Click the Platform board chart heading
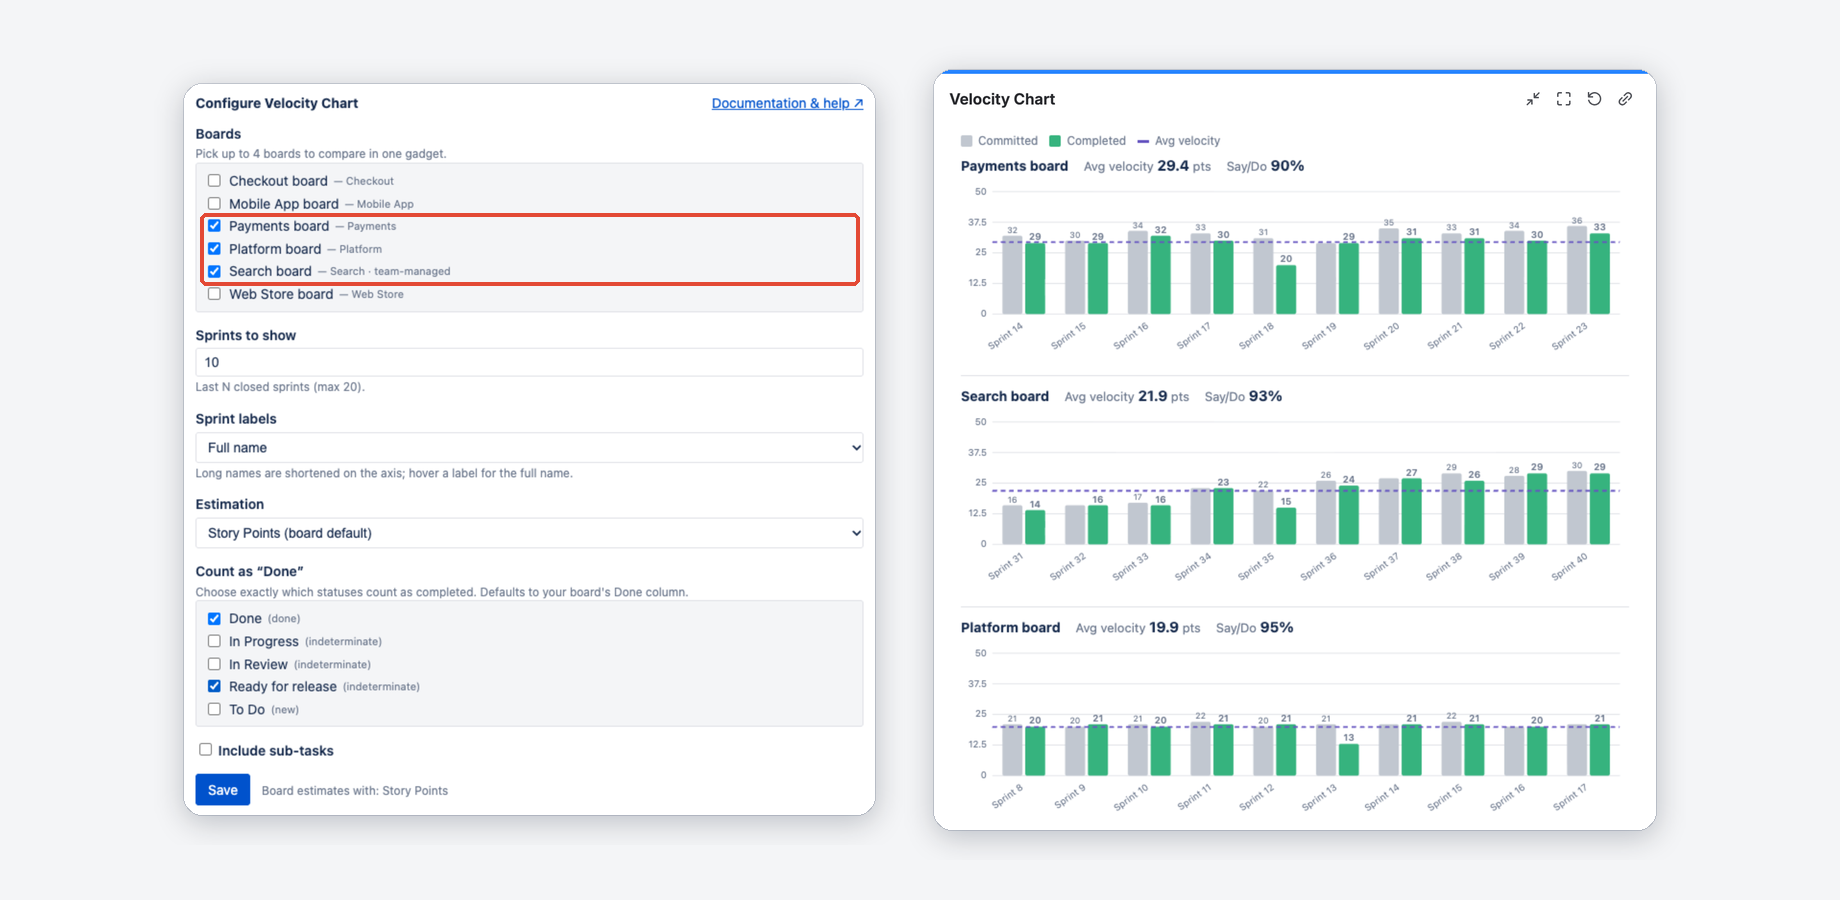The width and height of the screenshot is (1840, 900). click(1010, 627)
